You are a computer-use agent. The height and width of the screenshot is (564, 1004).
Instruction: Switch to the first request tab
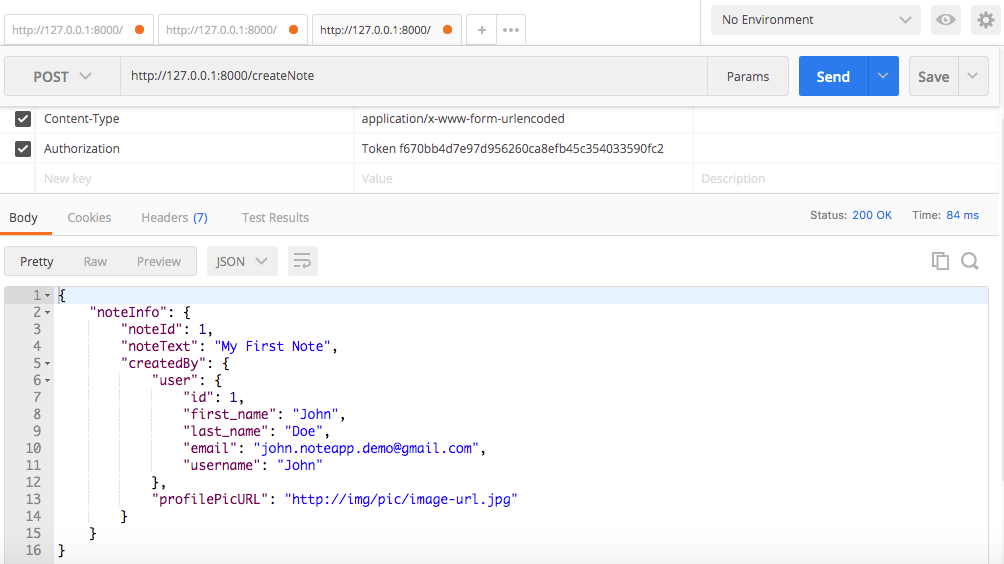[x=79, y=30]
